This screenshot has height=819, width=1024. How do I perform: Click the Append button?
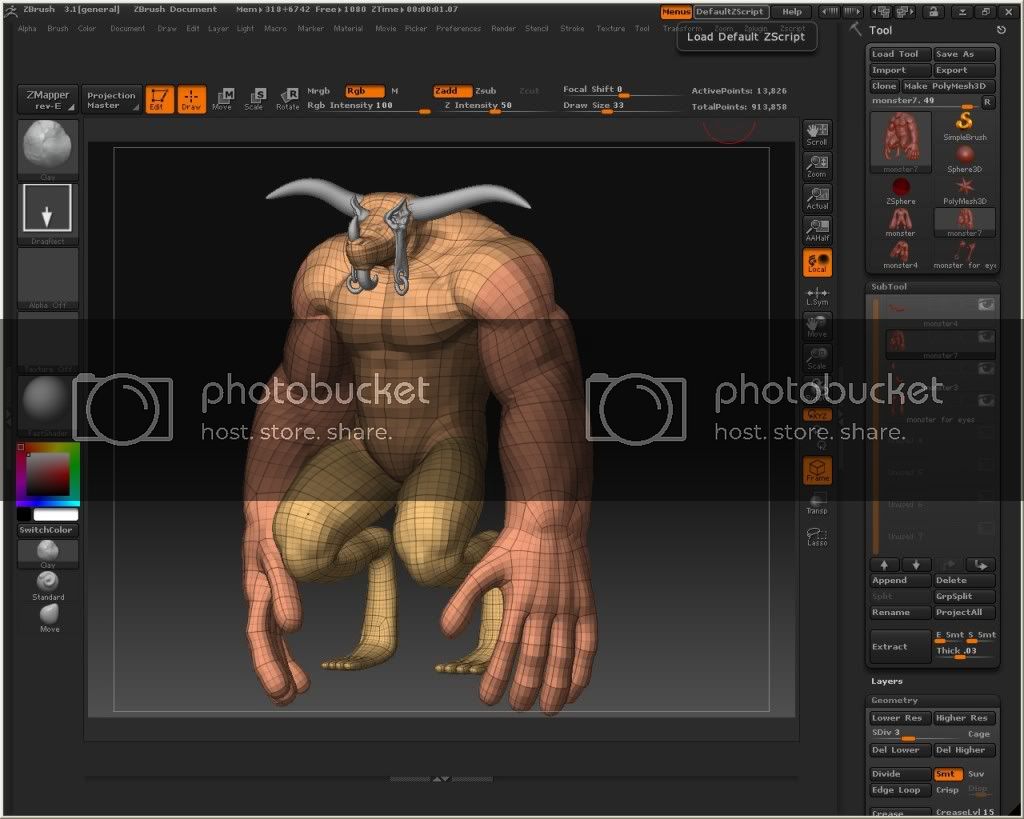901,581
